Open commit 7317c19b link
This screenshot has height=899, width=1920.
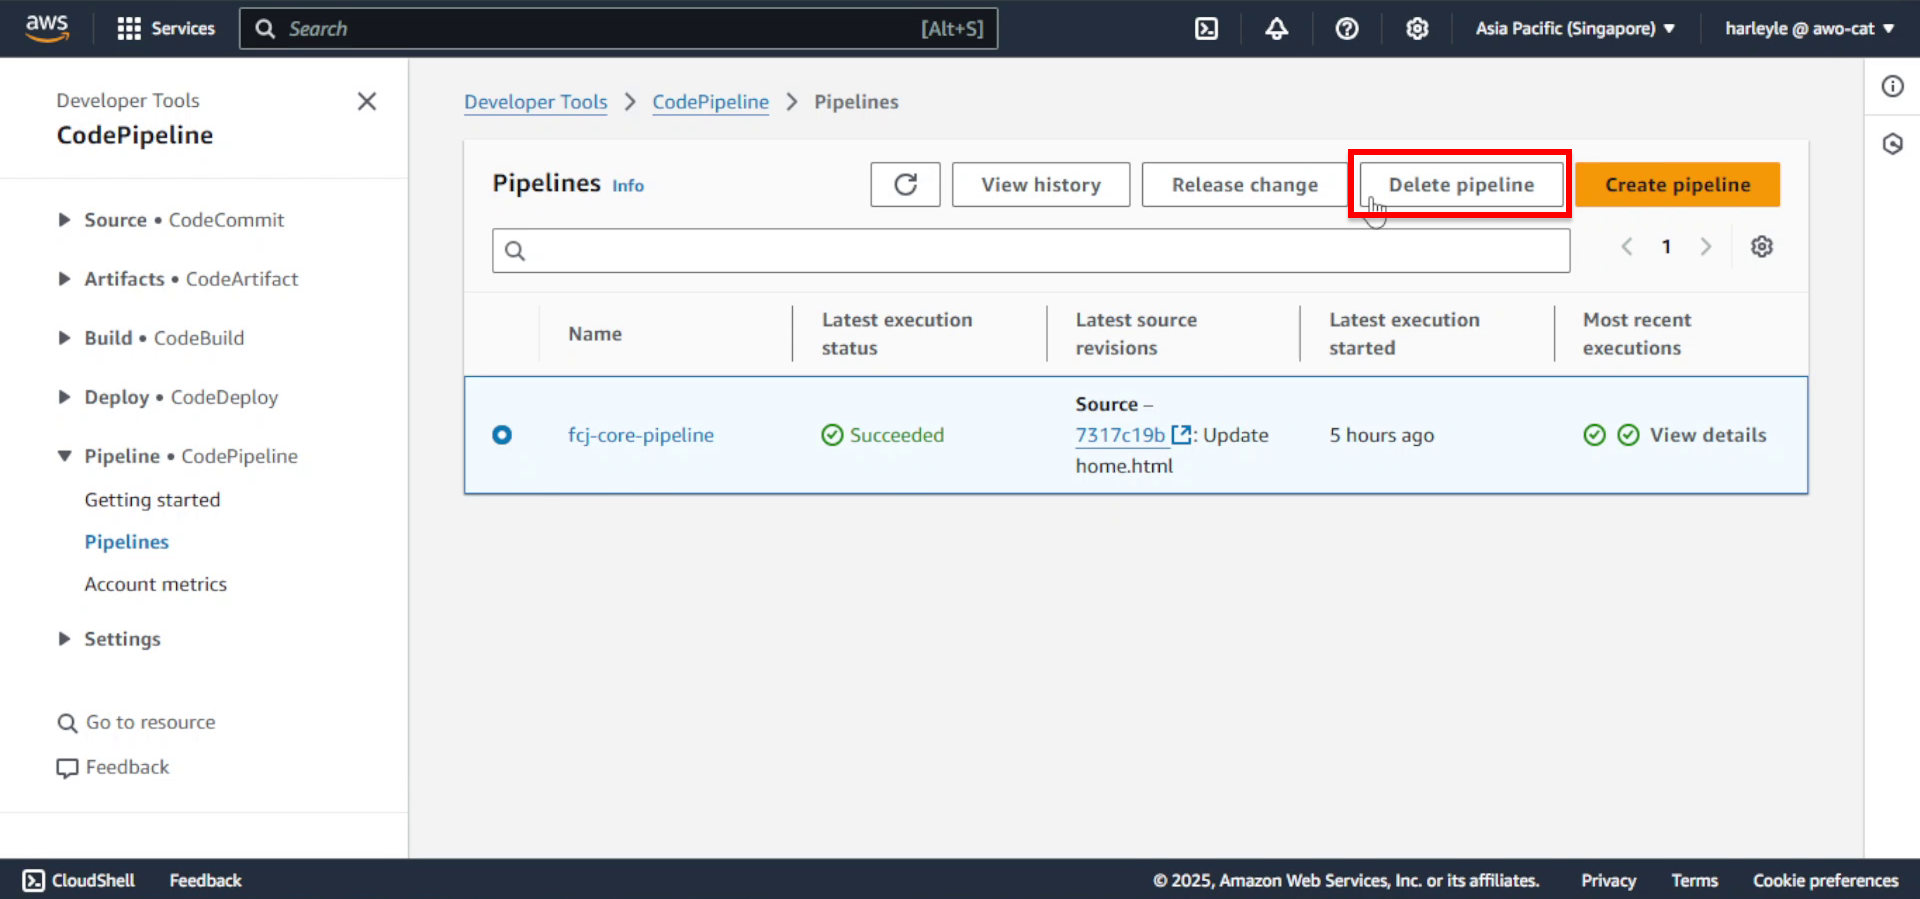[1120, 435]
